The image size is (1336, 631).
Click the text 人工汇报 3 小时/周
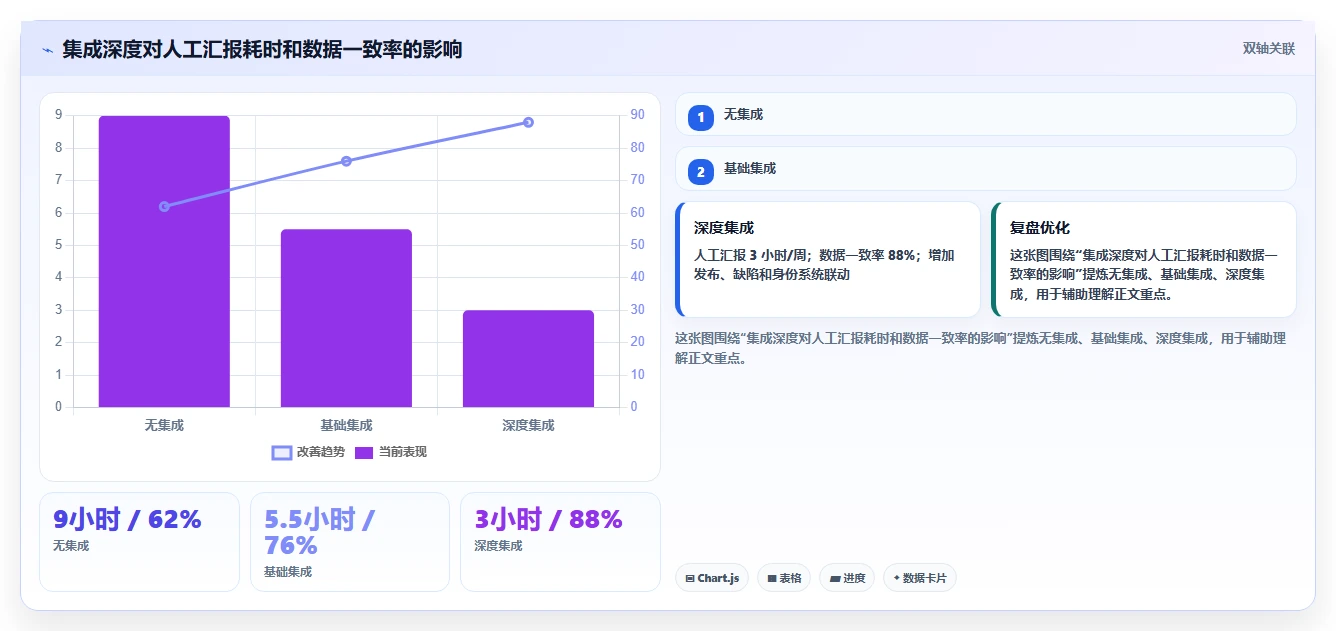[x=753, y=255]
